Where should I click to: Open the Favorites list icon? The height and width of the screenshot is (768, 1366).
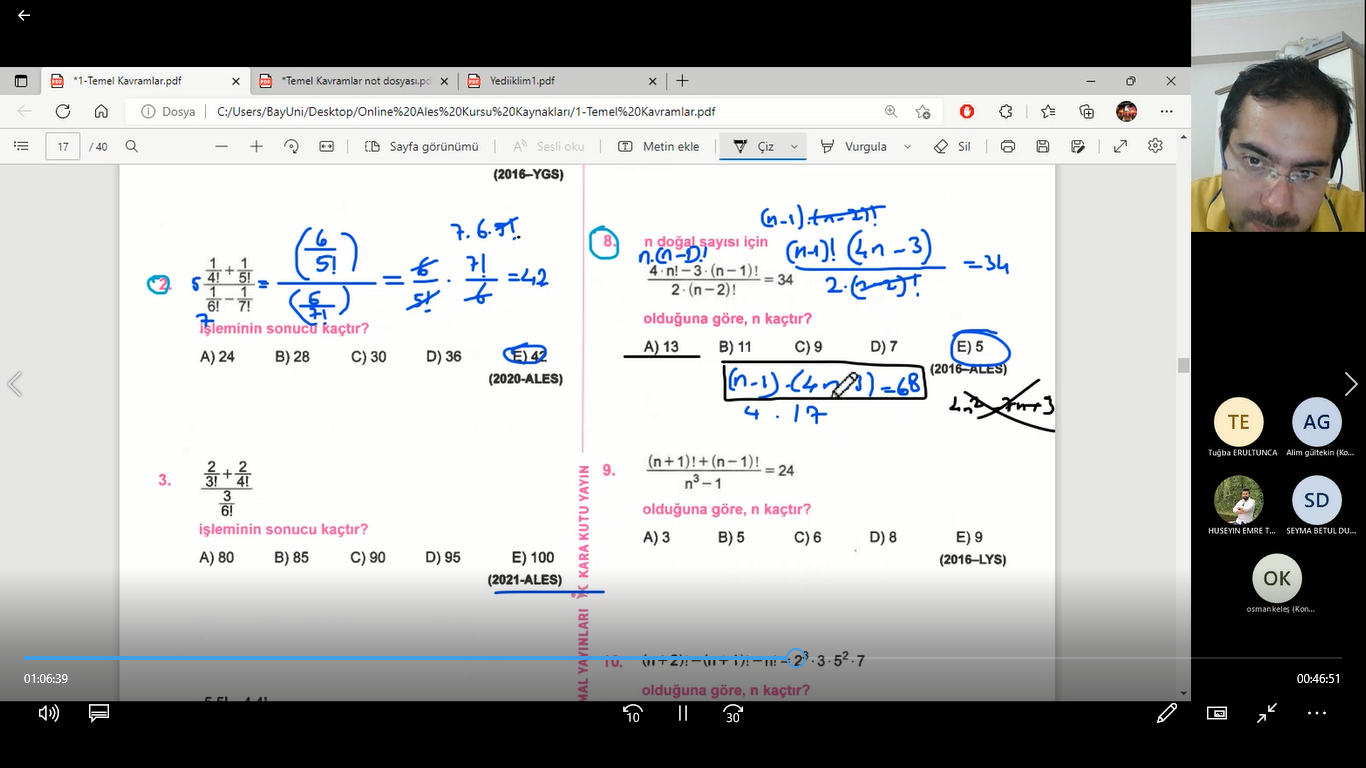pyautogui.click(x=1047, y=112)
